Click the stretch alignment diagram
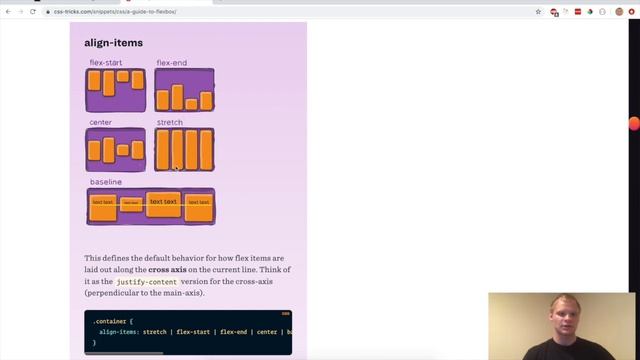 pos(184,150)
